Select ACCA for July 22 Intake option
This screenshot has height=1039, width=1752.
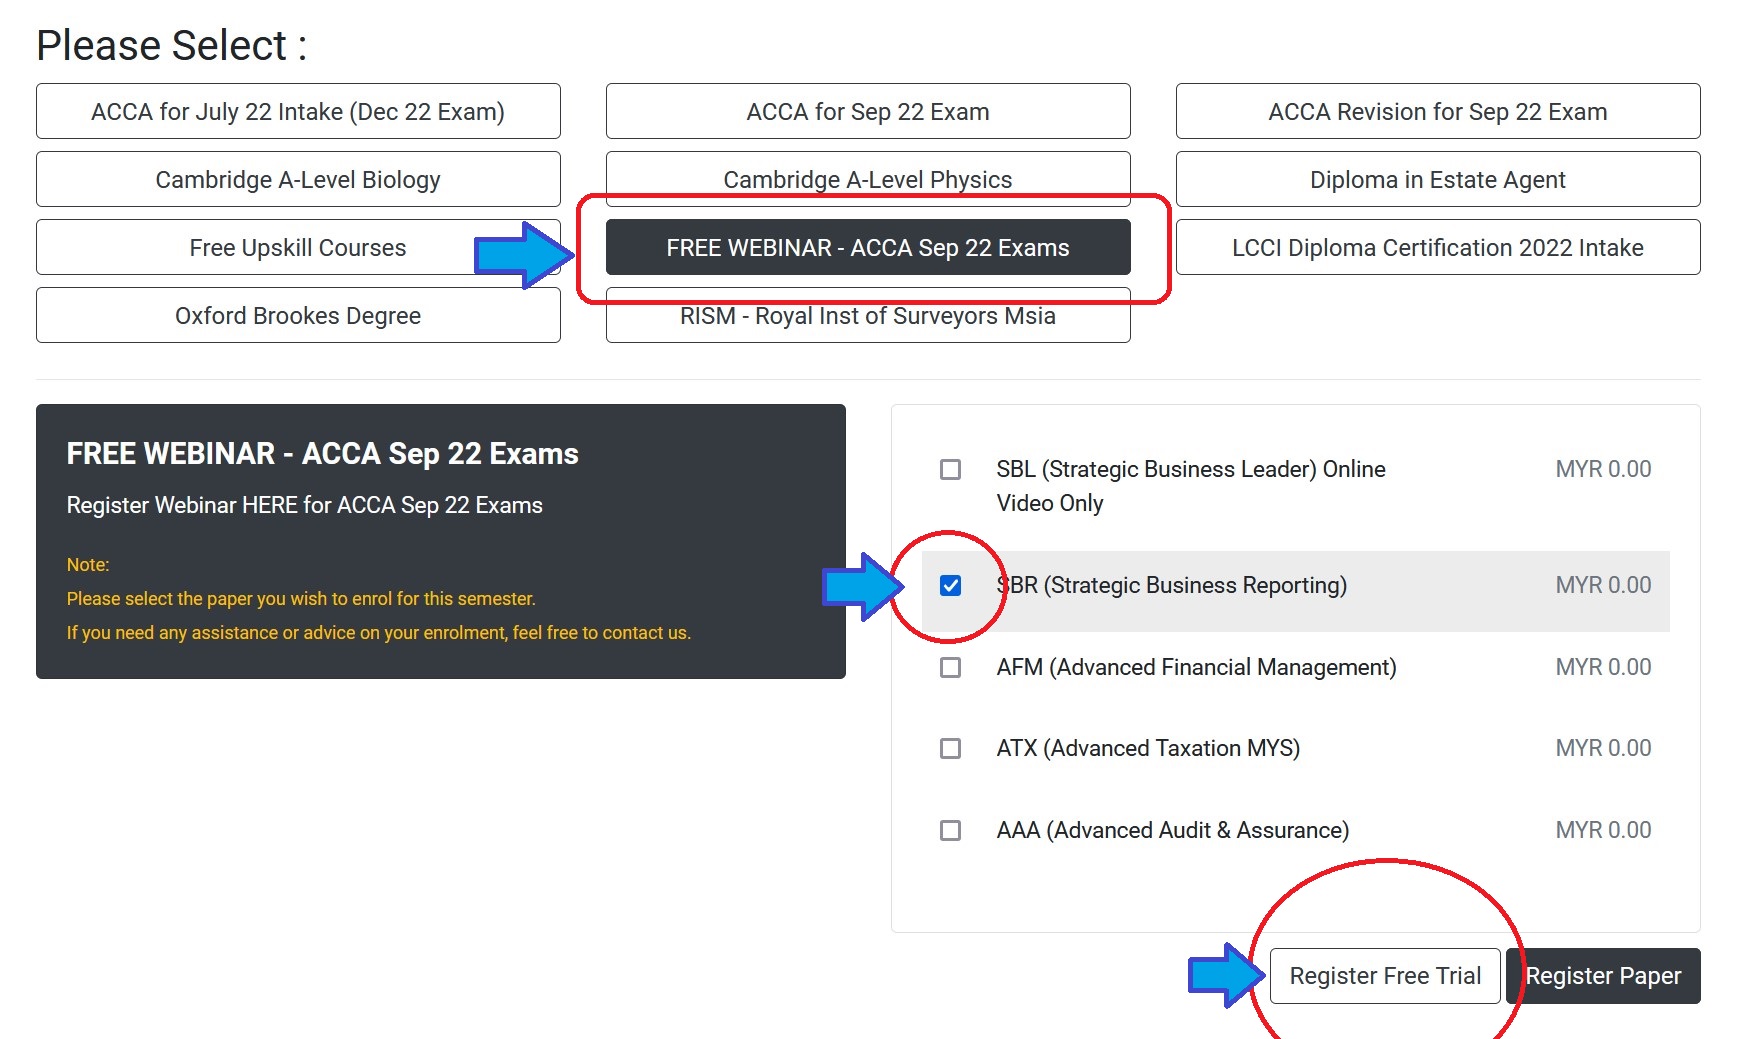click(x=298, y=111)
